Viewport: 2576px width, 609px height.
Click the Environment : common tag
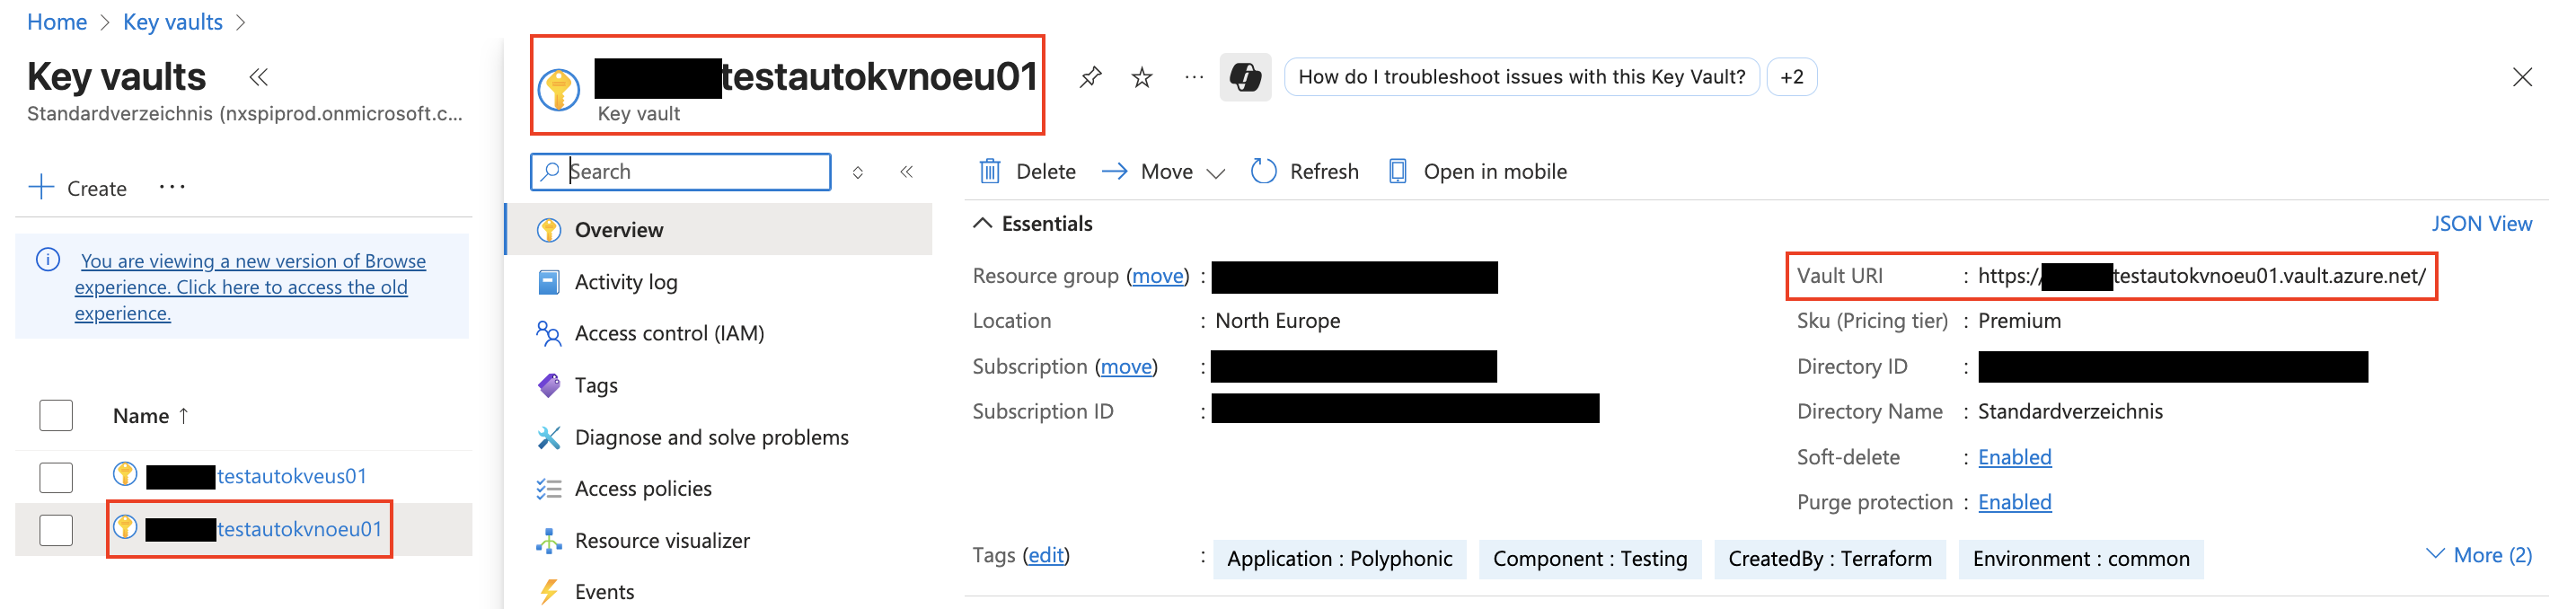tap(2080, 559)
